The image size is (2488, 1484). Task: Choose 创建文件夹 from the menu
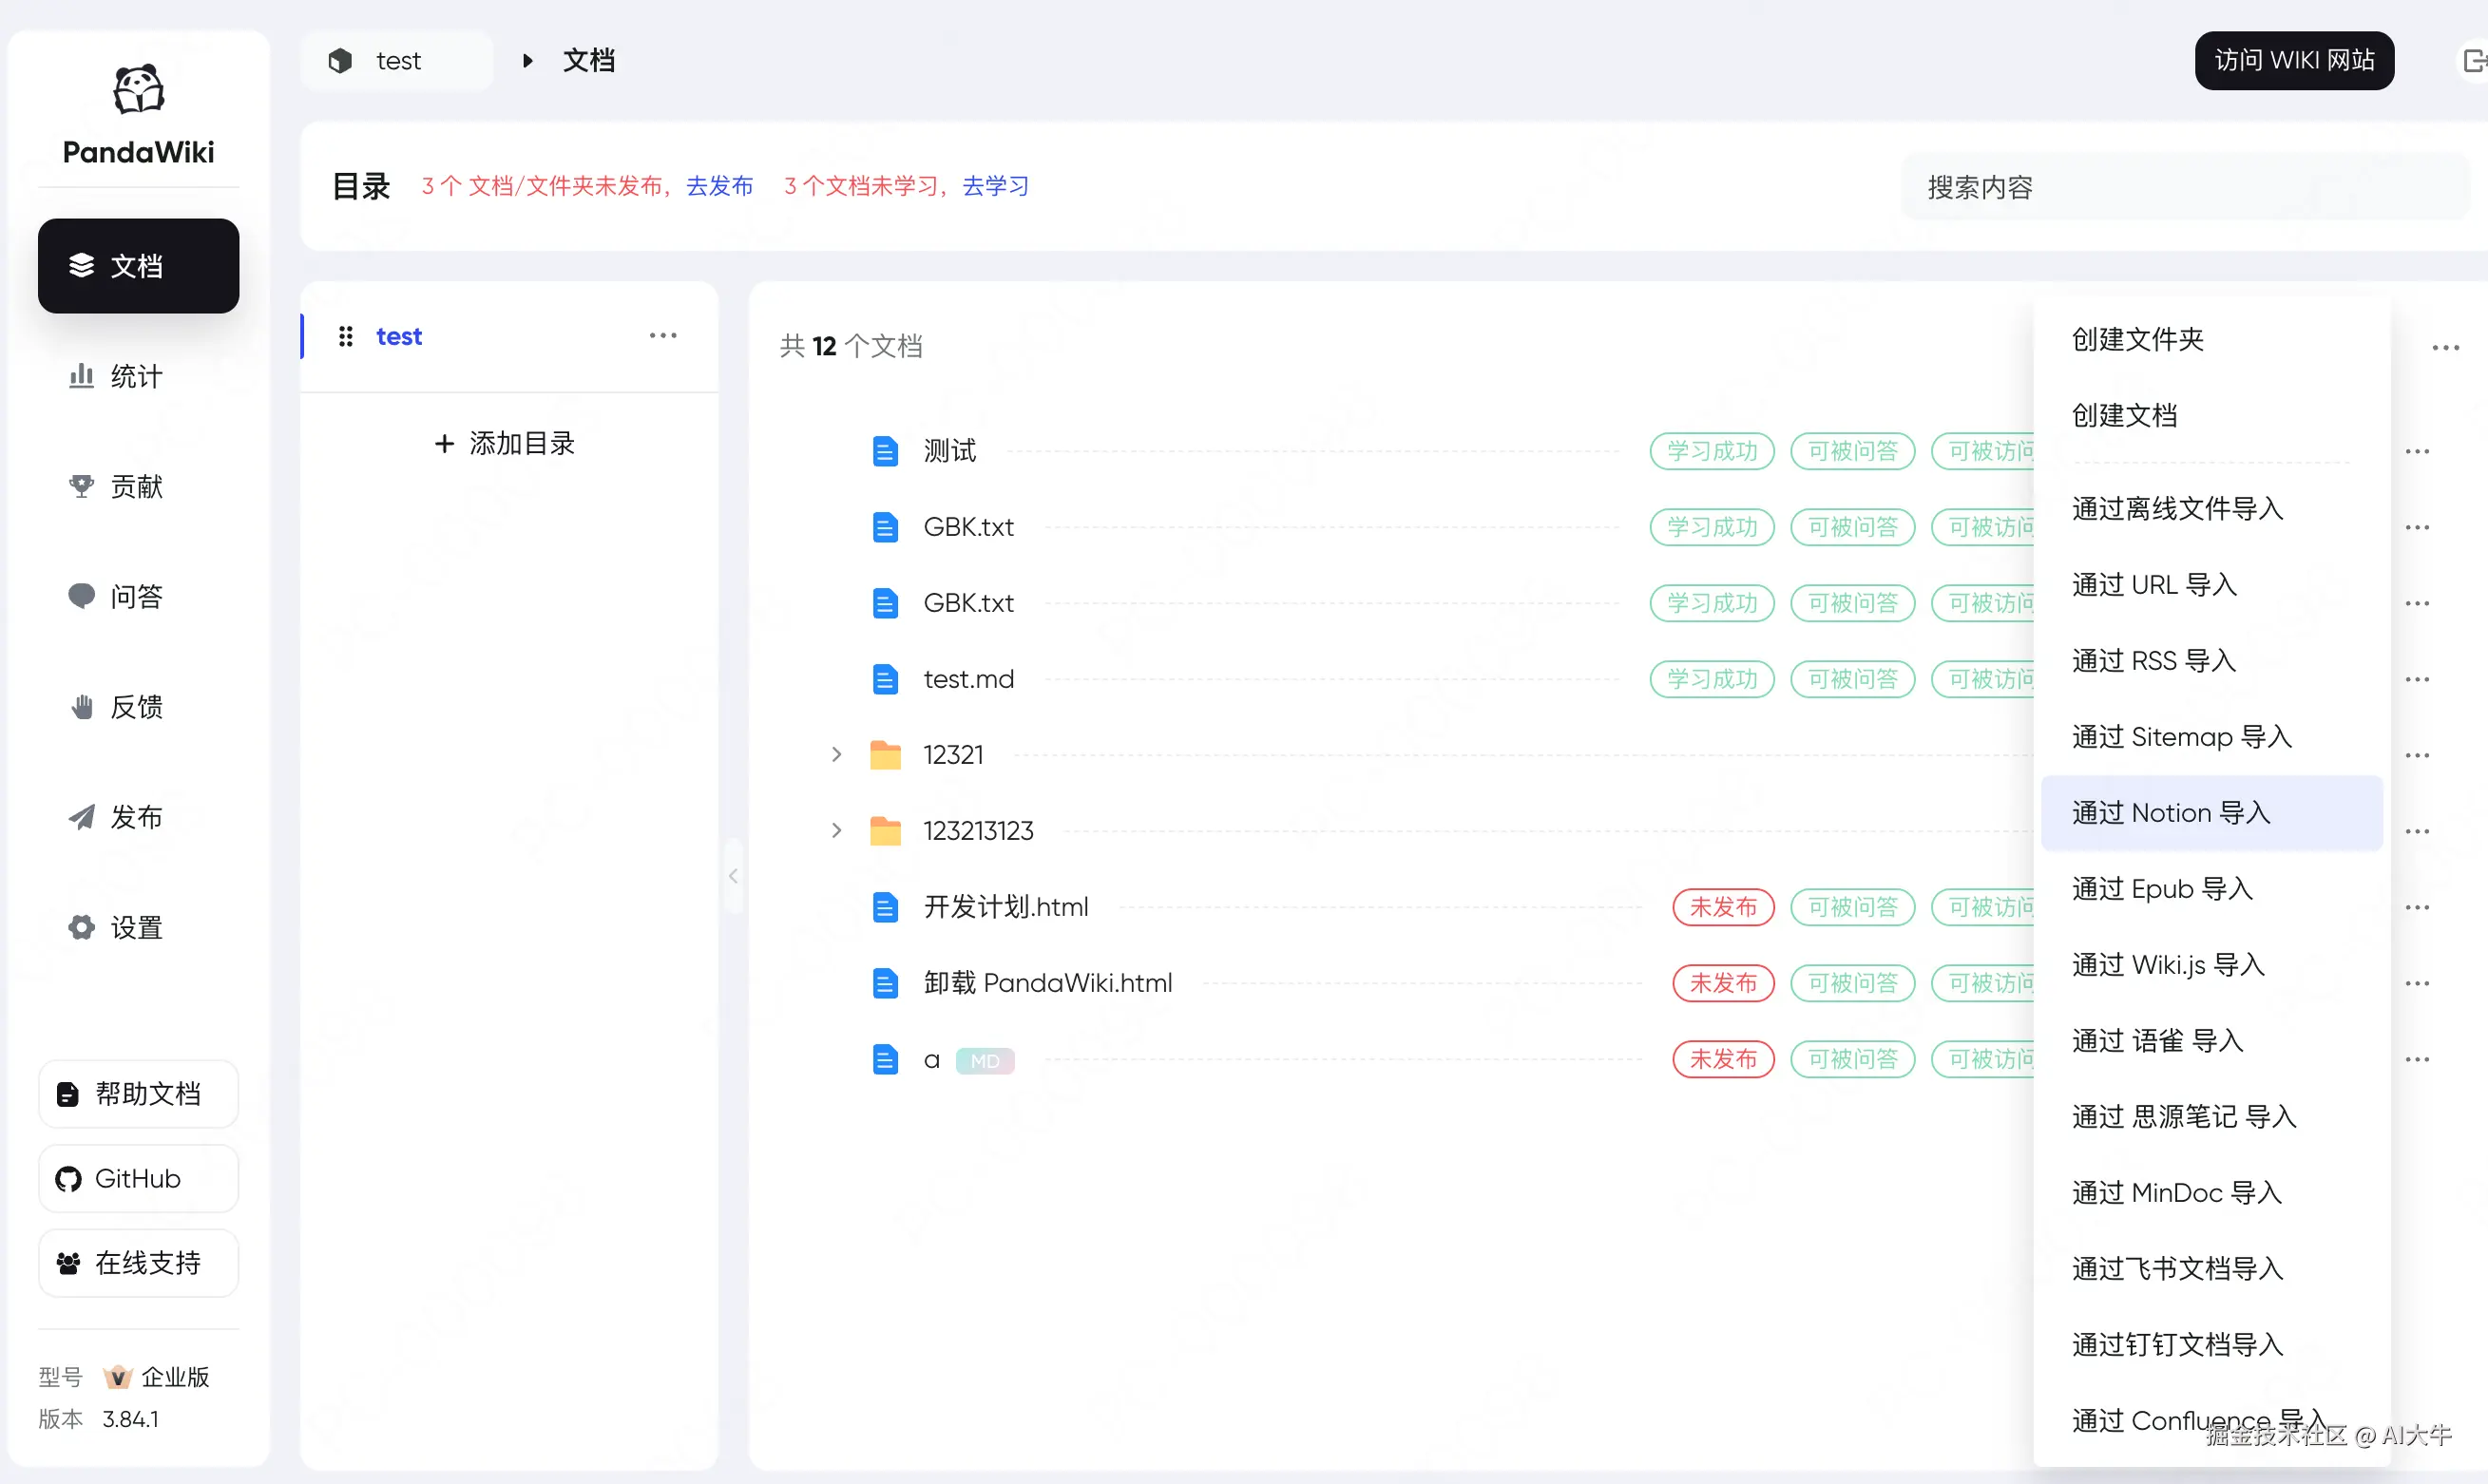tap(2137, 339)
